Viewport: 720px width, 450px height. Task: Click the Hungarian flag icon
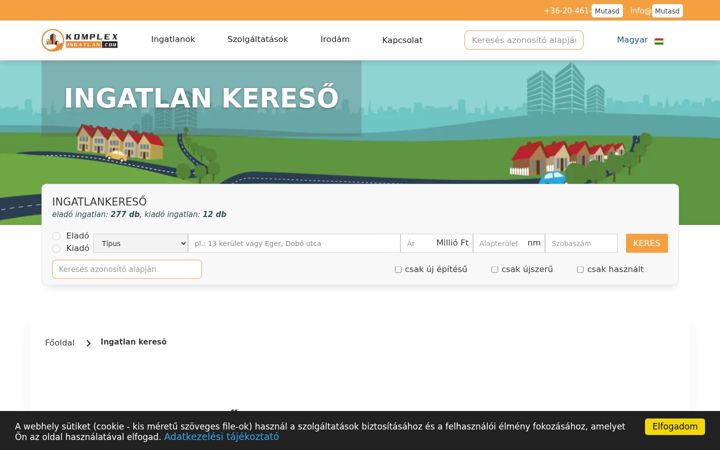659,41
